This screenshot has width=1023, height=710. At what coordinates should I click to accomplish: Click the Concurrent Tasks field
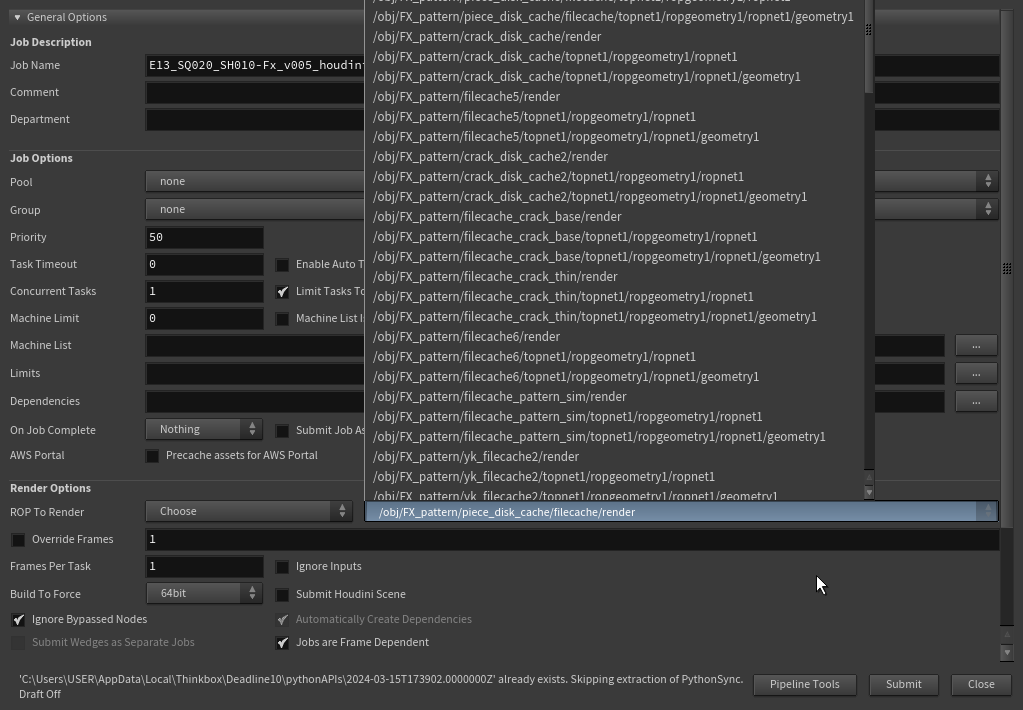point(204,292)
